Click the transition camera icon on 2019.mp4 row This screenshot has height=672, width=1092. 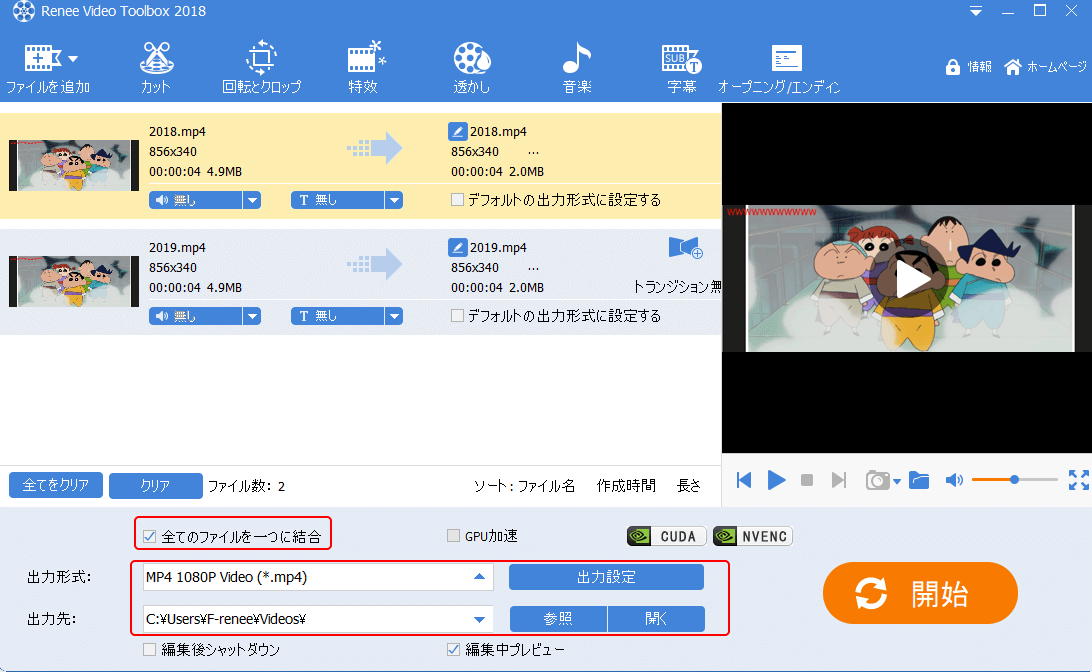[x=685, y=247]
